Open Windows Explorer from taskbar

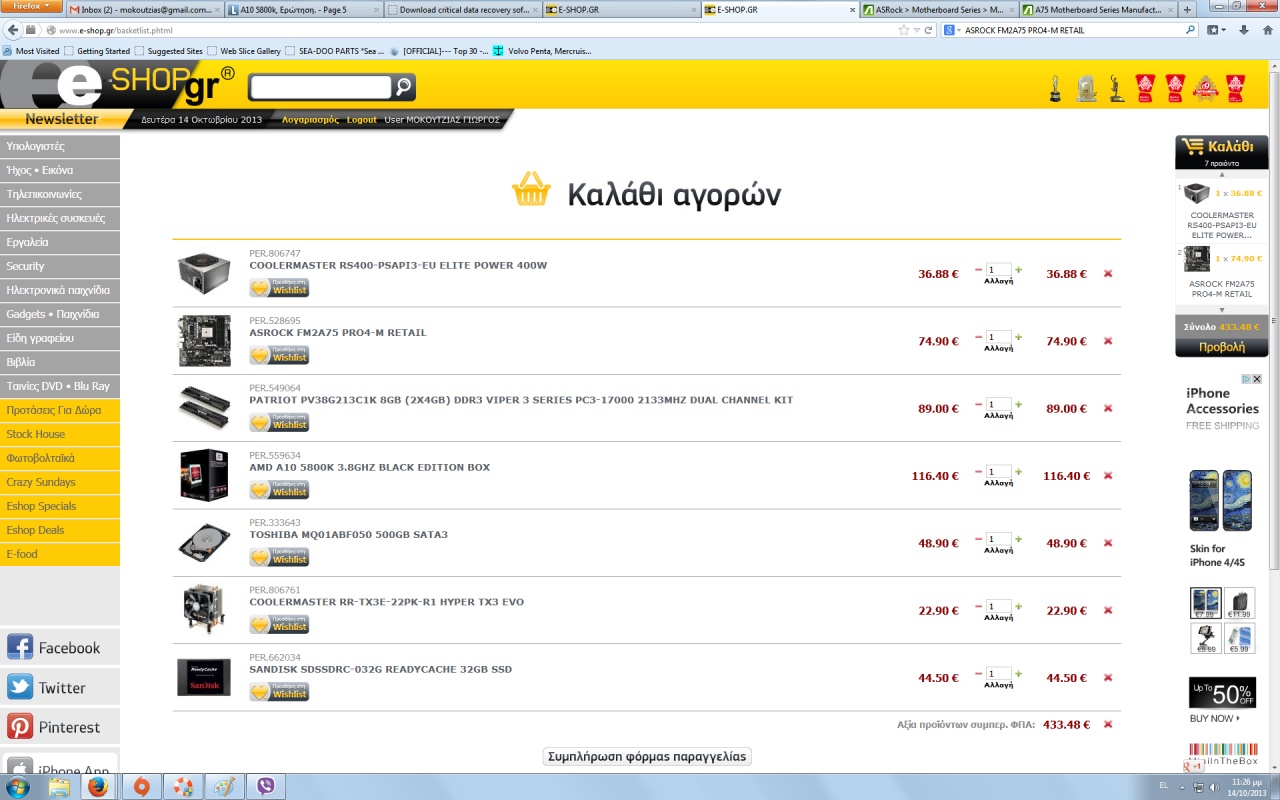coord(59,786)
